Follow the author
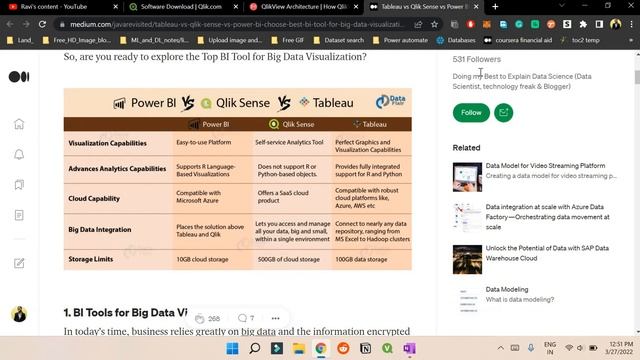640x360 pixels. (x=471, y=113)
